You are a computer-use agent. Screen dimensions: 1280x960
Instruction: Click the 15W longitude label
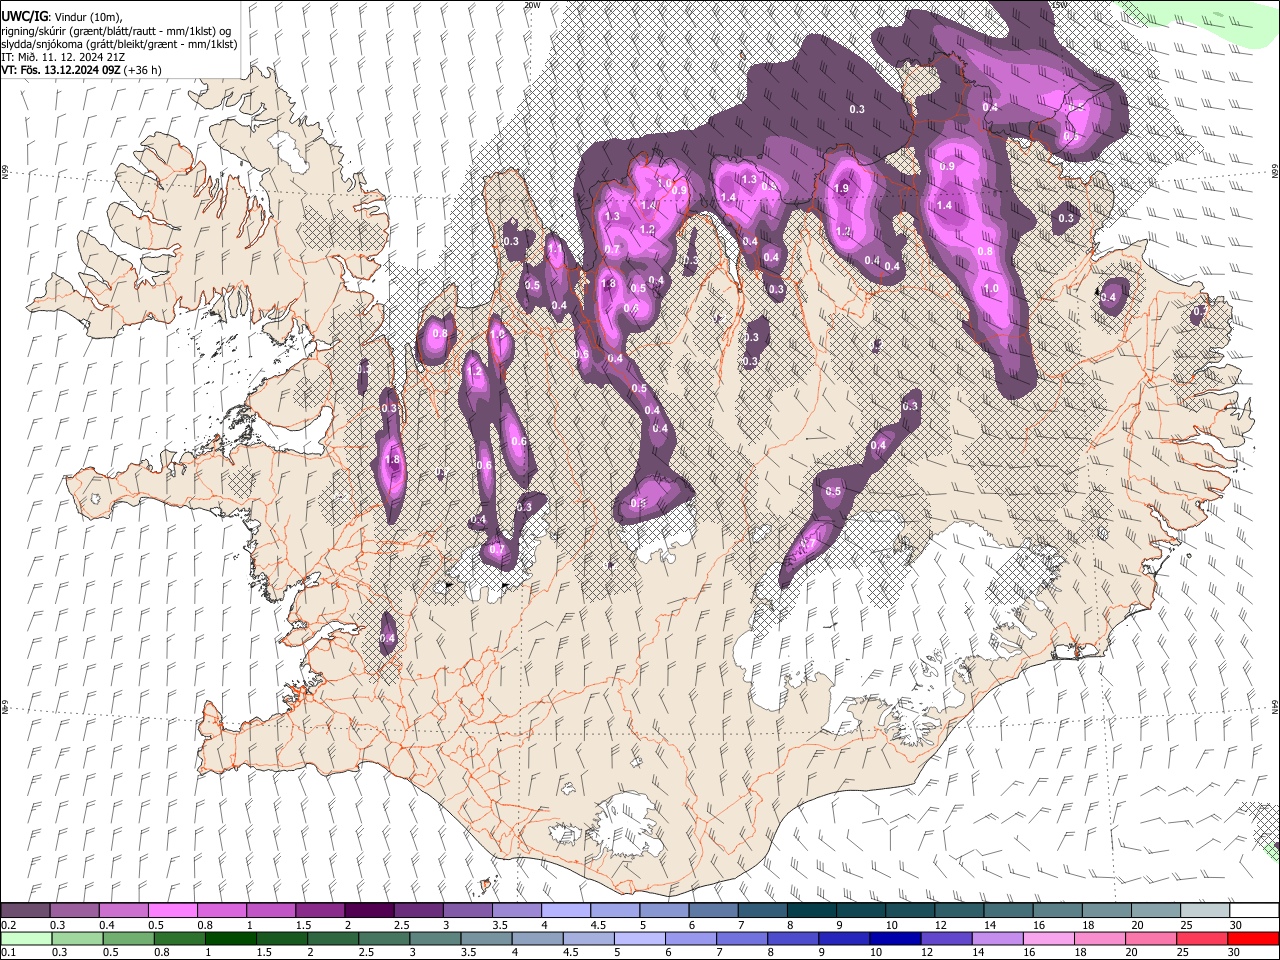click(1060, 5)
